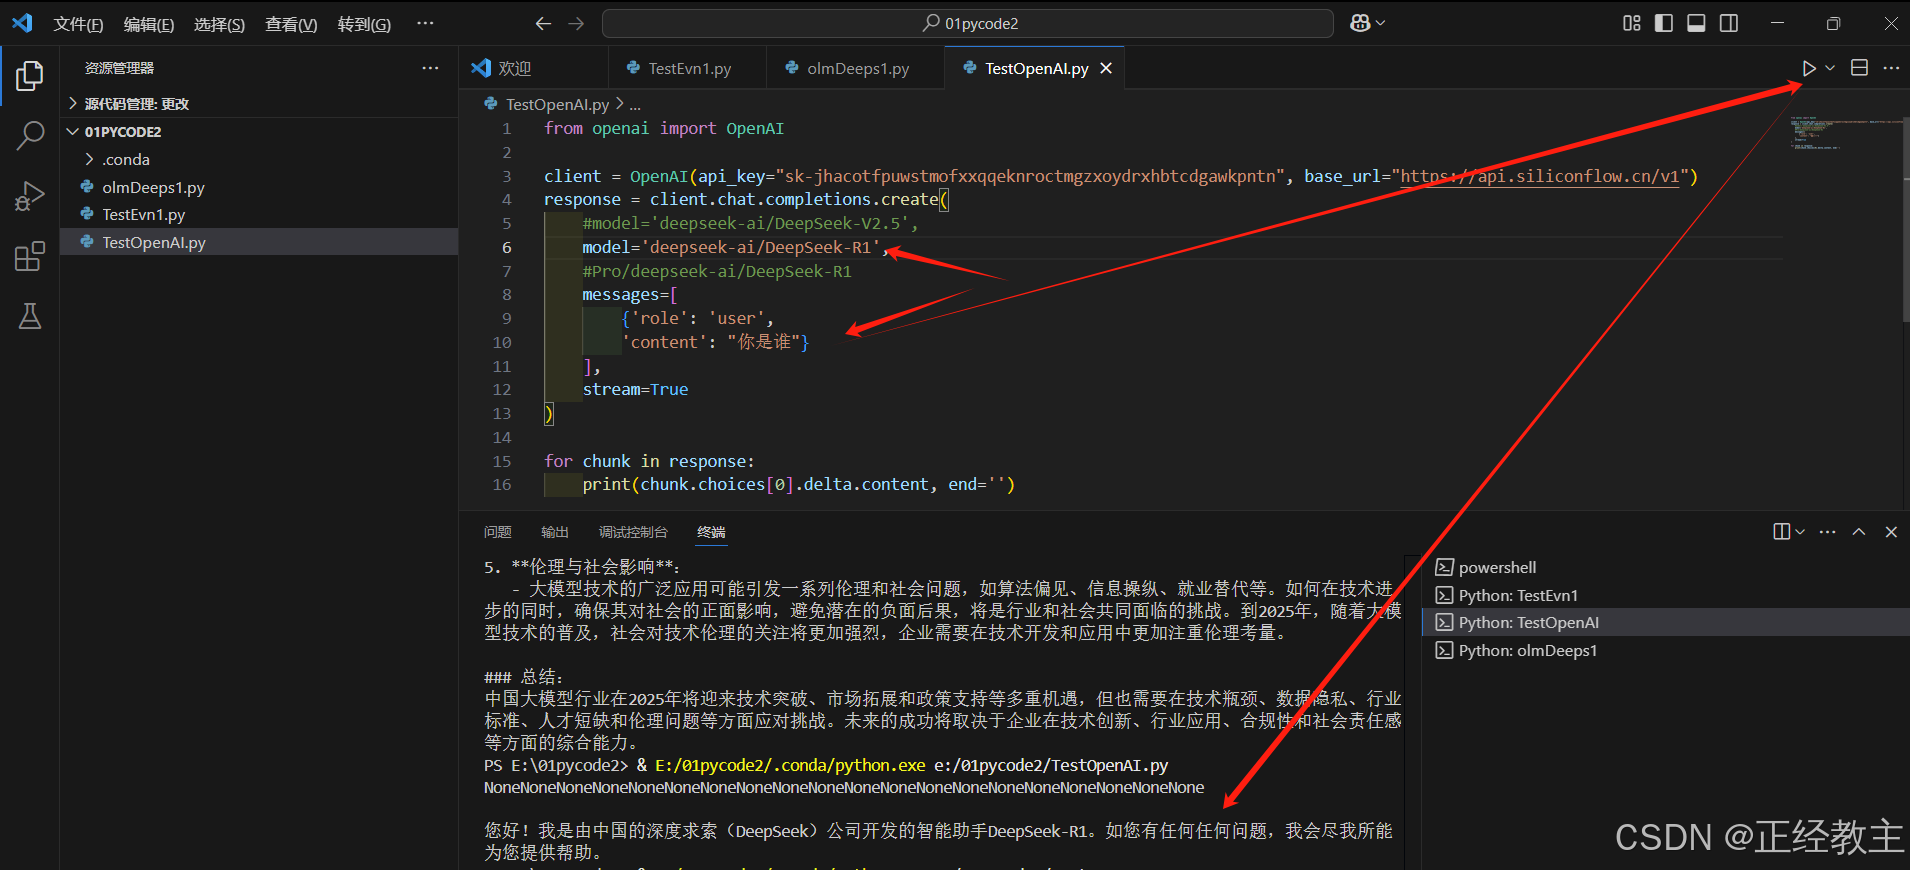Activate the TestOpenAI.py editor tab
The width and height of the screenshot is (1910, 870).
1035,68
